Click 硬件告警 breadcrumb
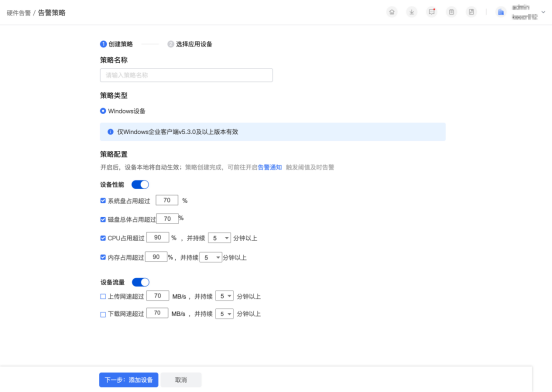Viewport: 552px width, 392px height. pyautogui.click(x=19, y=13)
